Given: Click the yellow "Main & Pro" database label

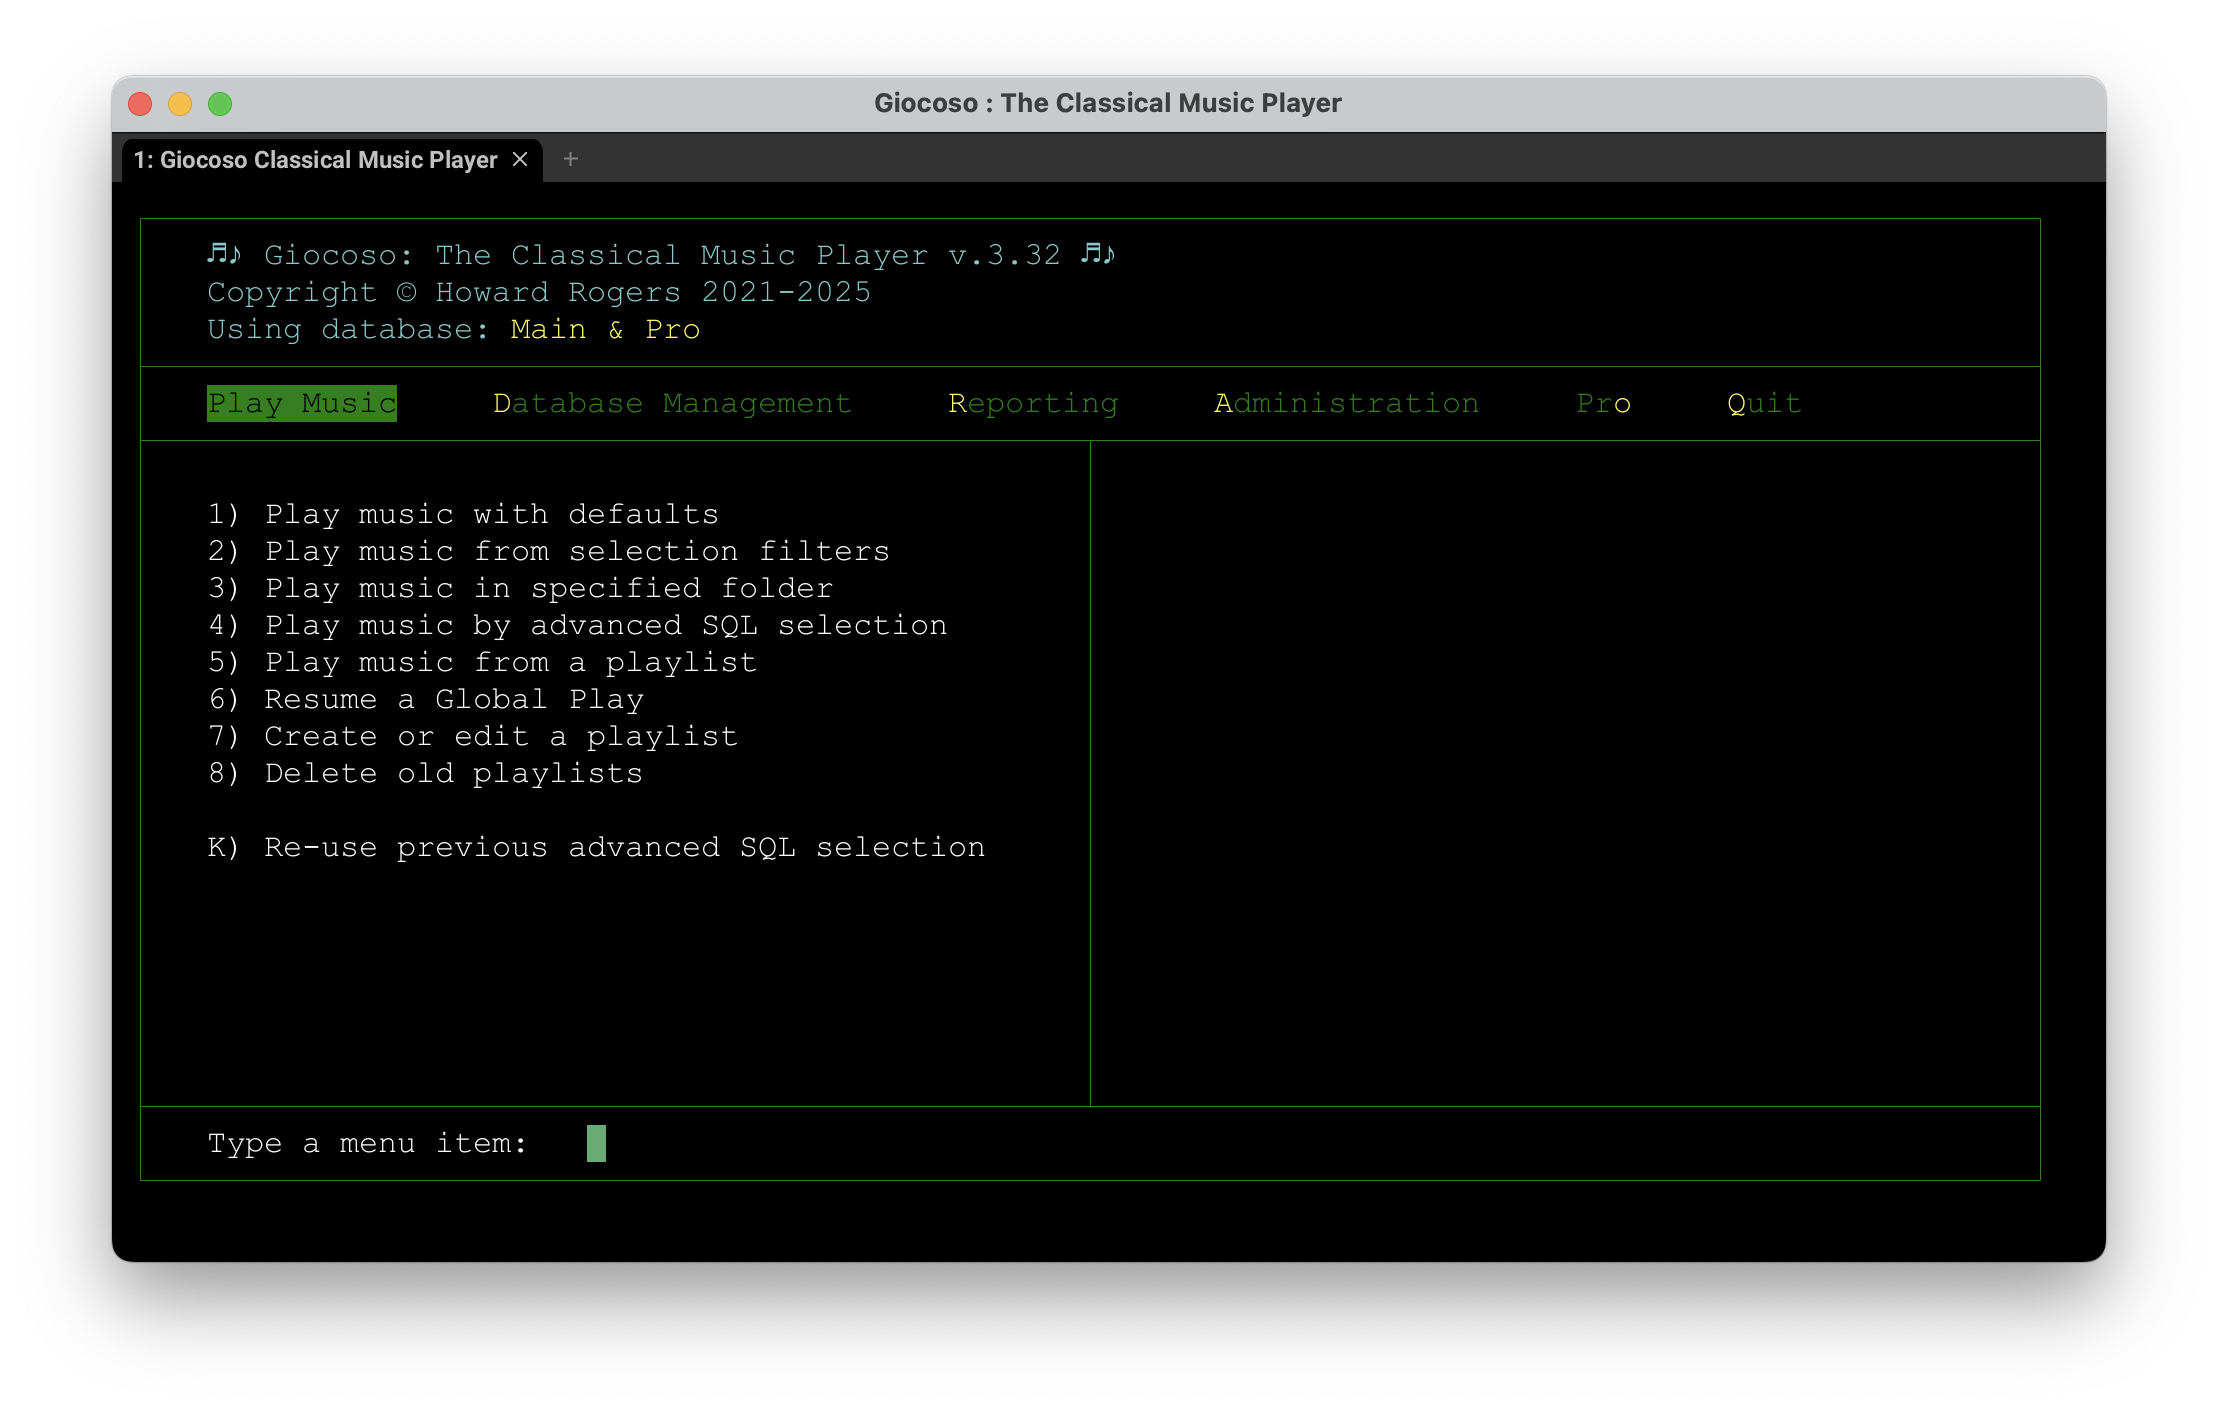Looking at the screenshot, I should pos(604,329).
